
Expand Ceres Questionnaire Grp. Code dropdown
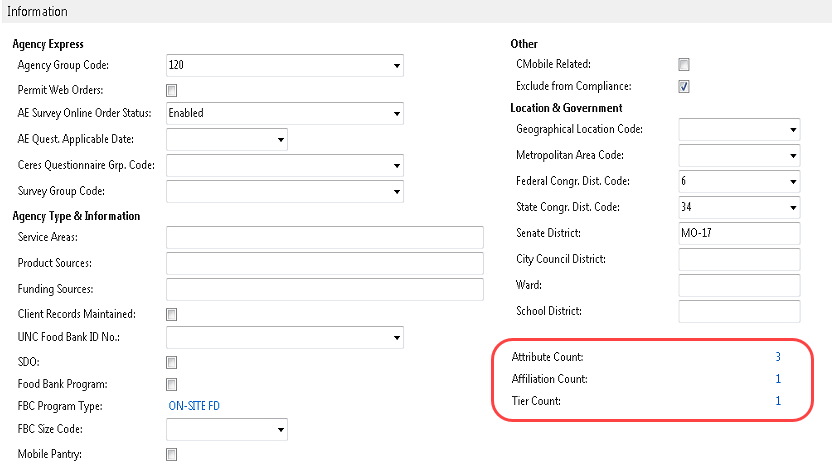point(396,165)
